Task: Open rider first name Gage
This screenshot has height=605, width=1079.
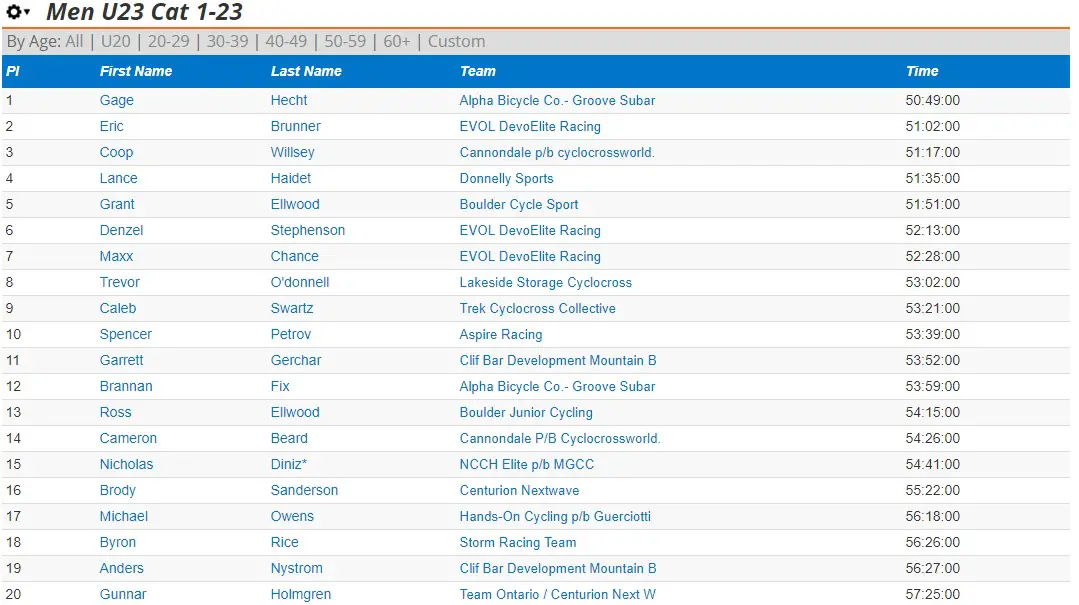Action: tap(117, 100)
